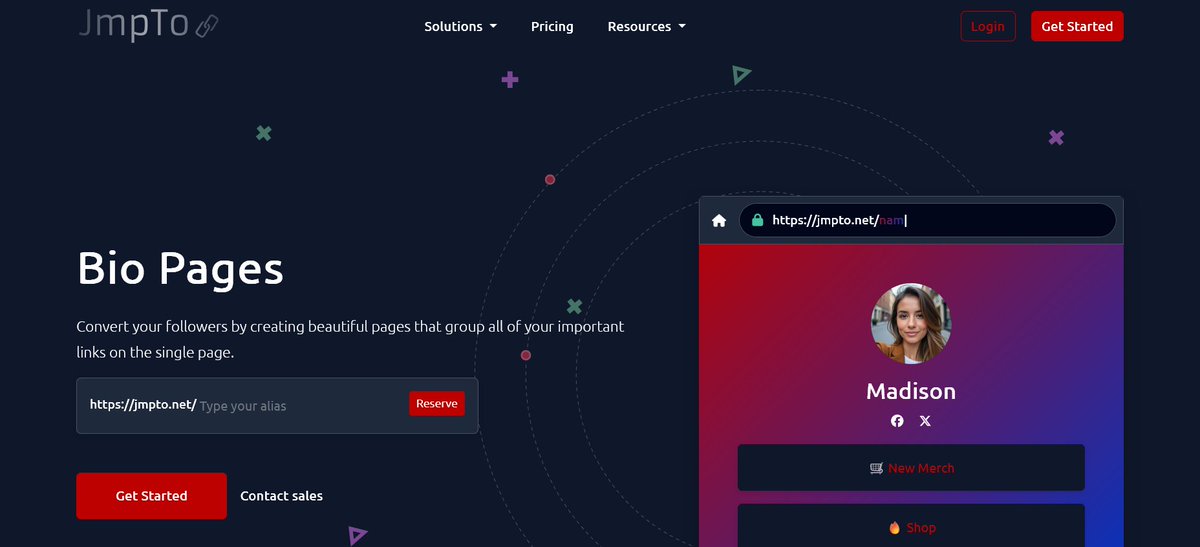The image size is (1200, 547).
Task: Open the New Merch link button
Action: [x=911, y=468]
